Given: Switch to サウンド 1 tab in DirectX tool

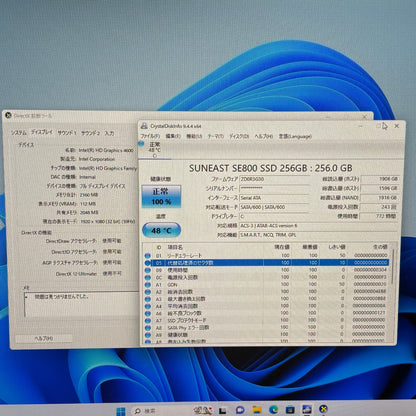Looking at the screenshot, I should coord(67,133).
